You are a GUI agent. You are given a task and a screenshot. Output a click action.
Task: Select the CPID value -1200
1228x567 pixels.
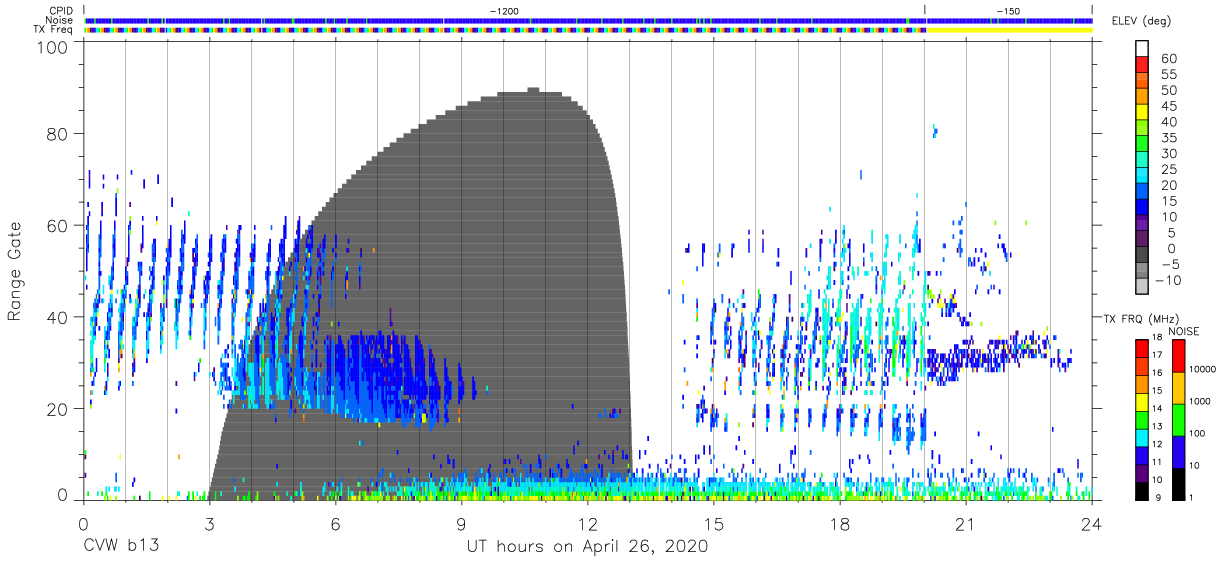[x=504, y=10]
